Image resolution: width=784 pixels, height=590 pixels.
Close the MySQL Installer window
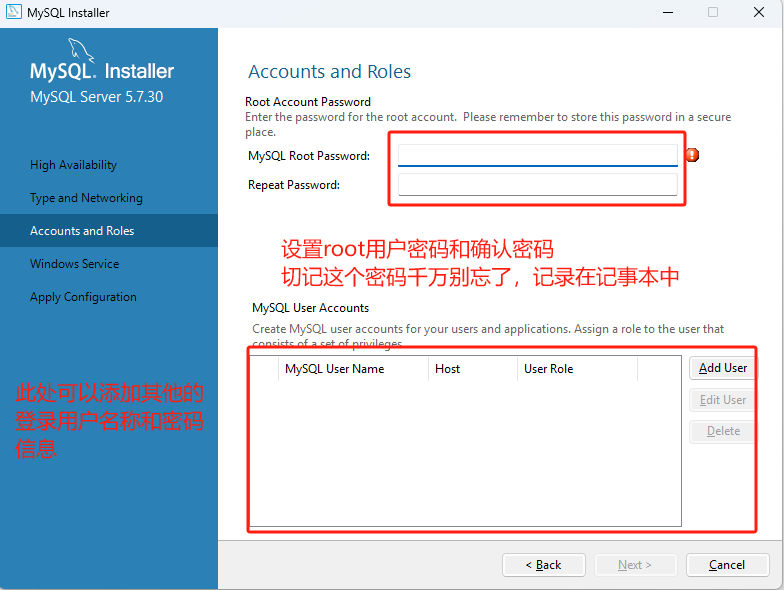[x=758, y=12]
